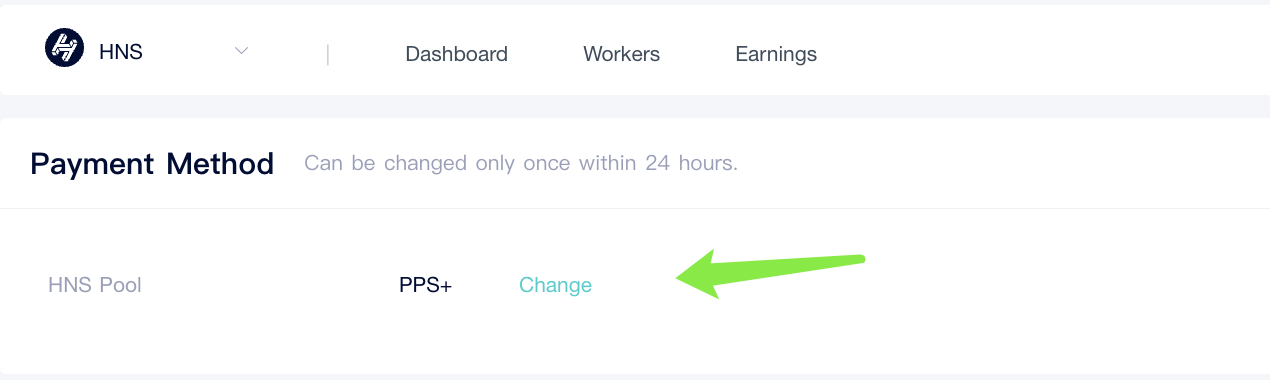The image size is (1270, 380).
Task: Open the coin selector chevron
Action: 241,50
